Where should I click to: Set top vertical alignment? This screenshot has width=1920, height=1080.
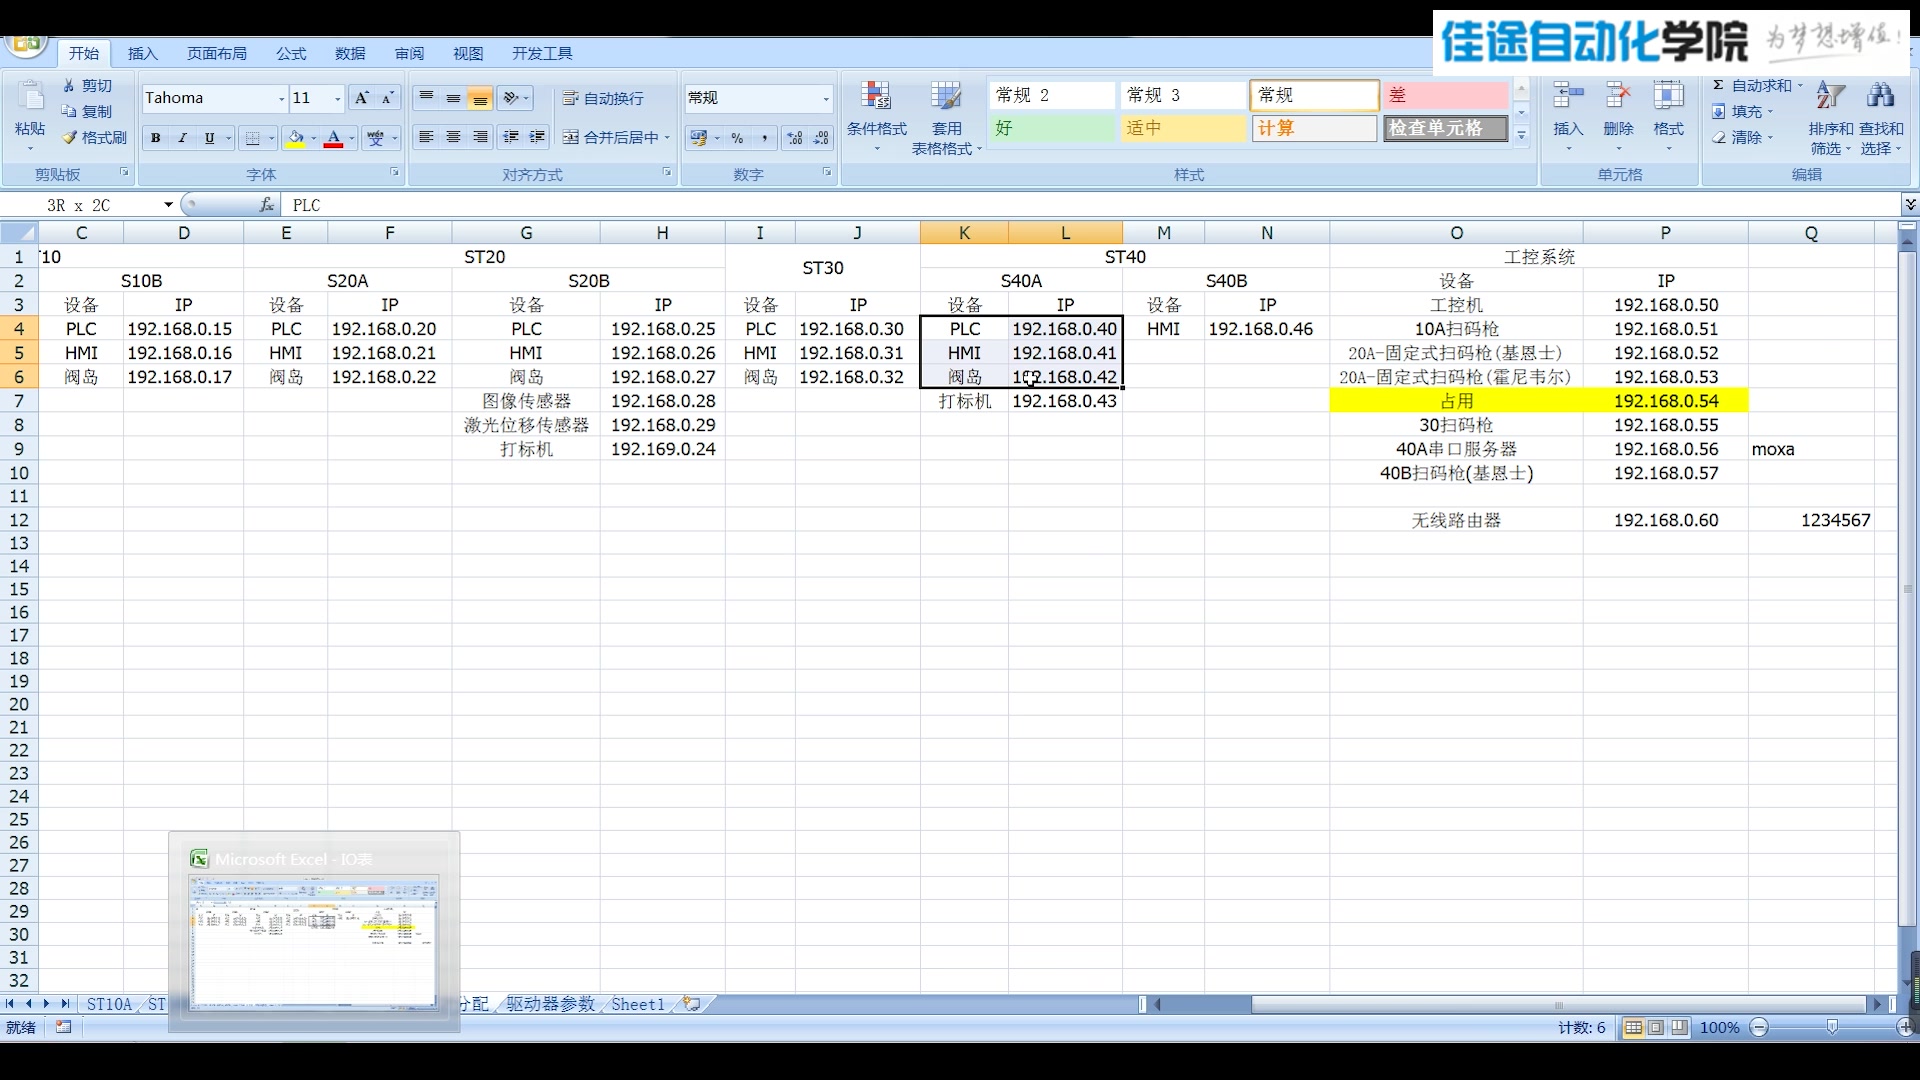(426, 98)
